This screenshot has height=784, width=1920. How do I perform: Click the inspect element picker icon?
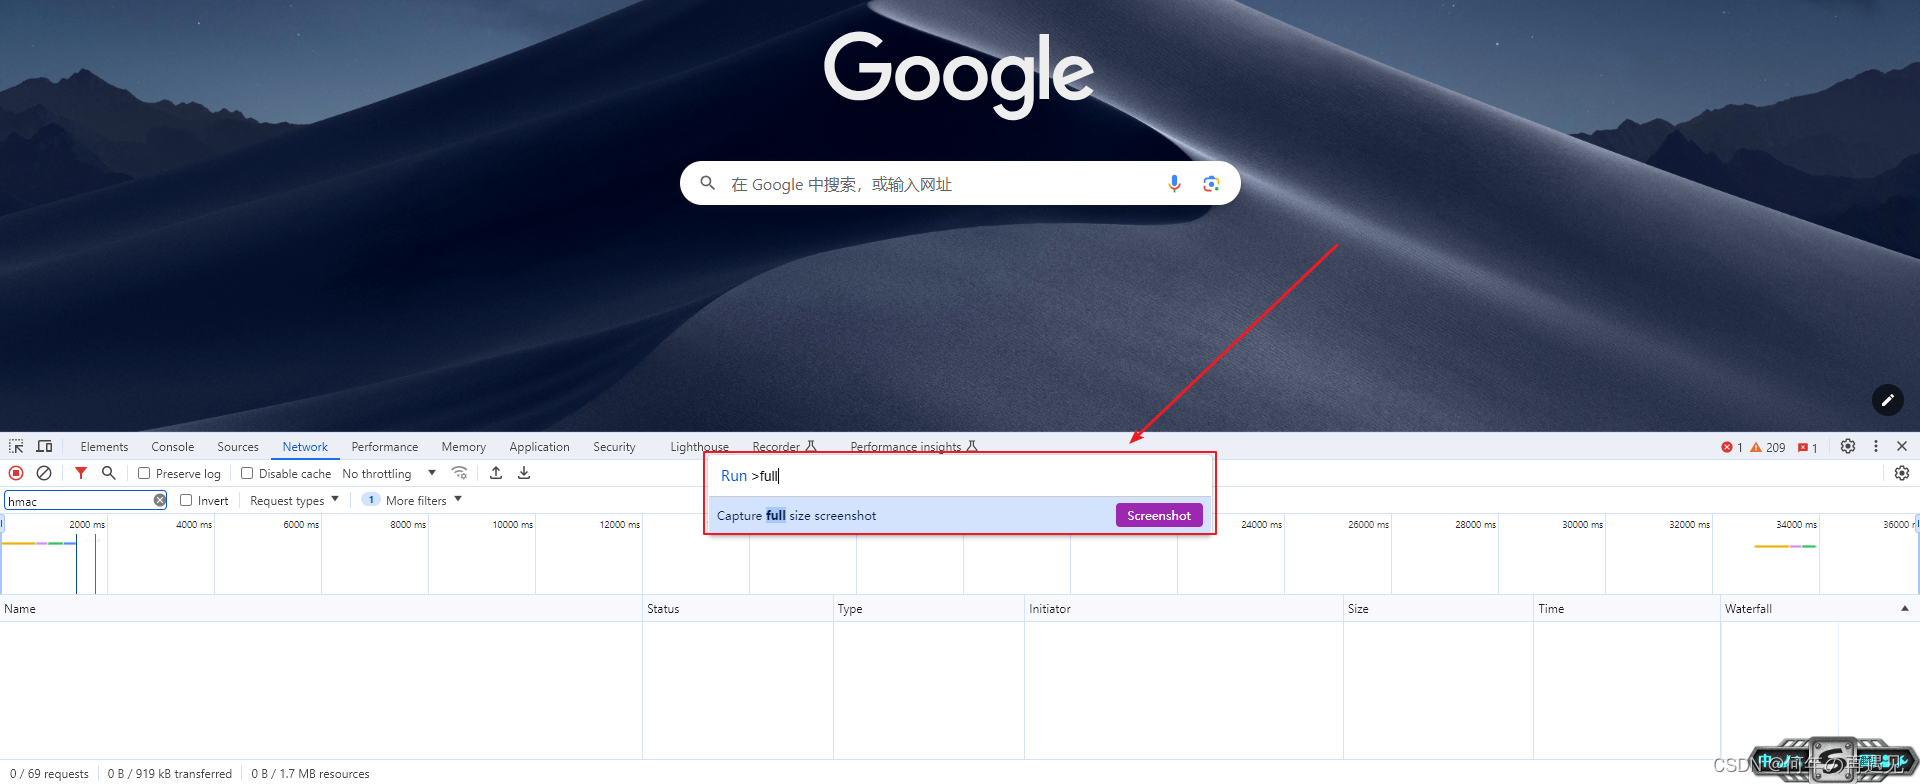coord(16,446)
